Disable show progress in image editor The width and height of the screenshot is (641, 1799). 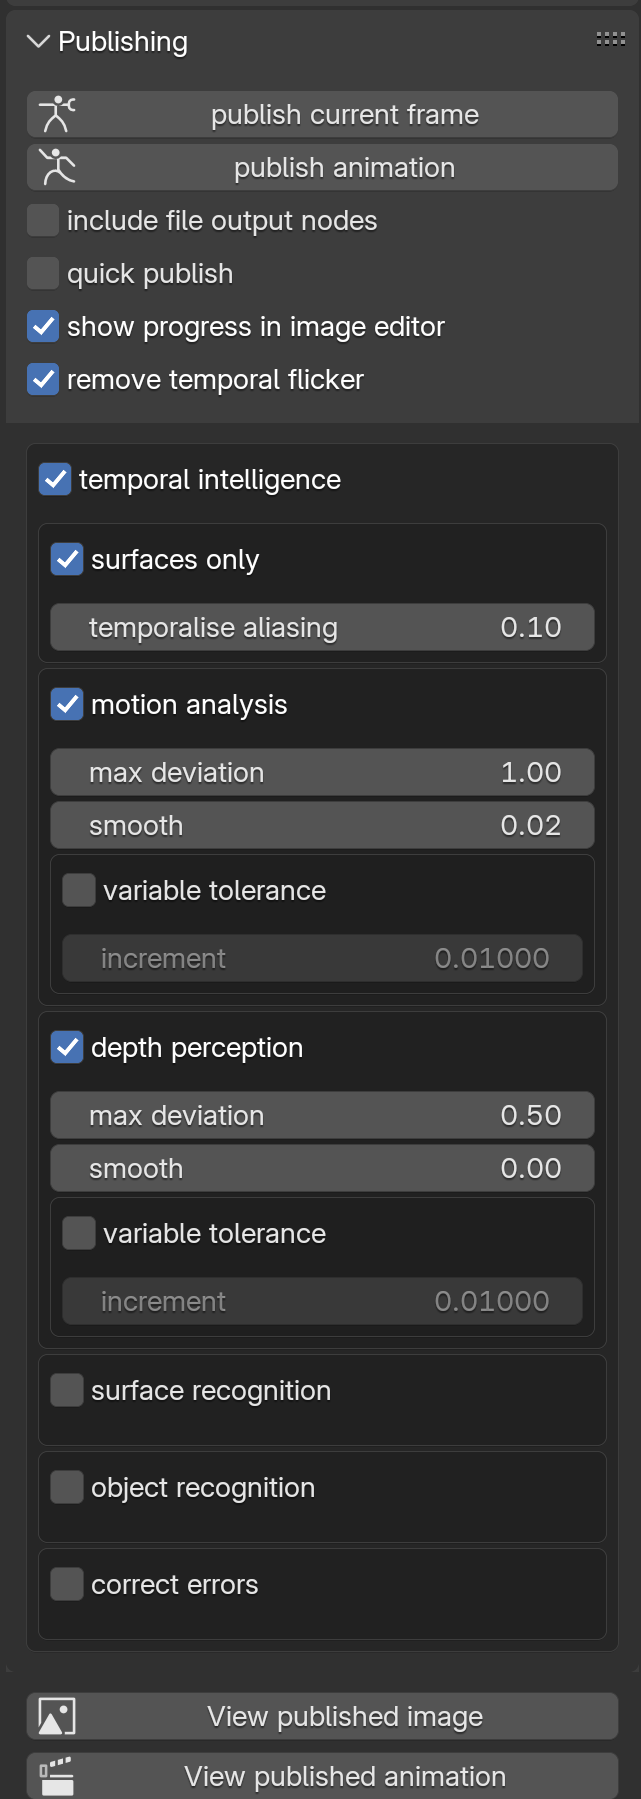click(43, 326)
